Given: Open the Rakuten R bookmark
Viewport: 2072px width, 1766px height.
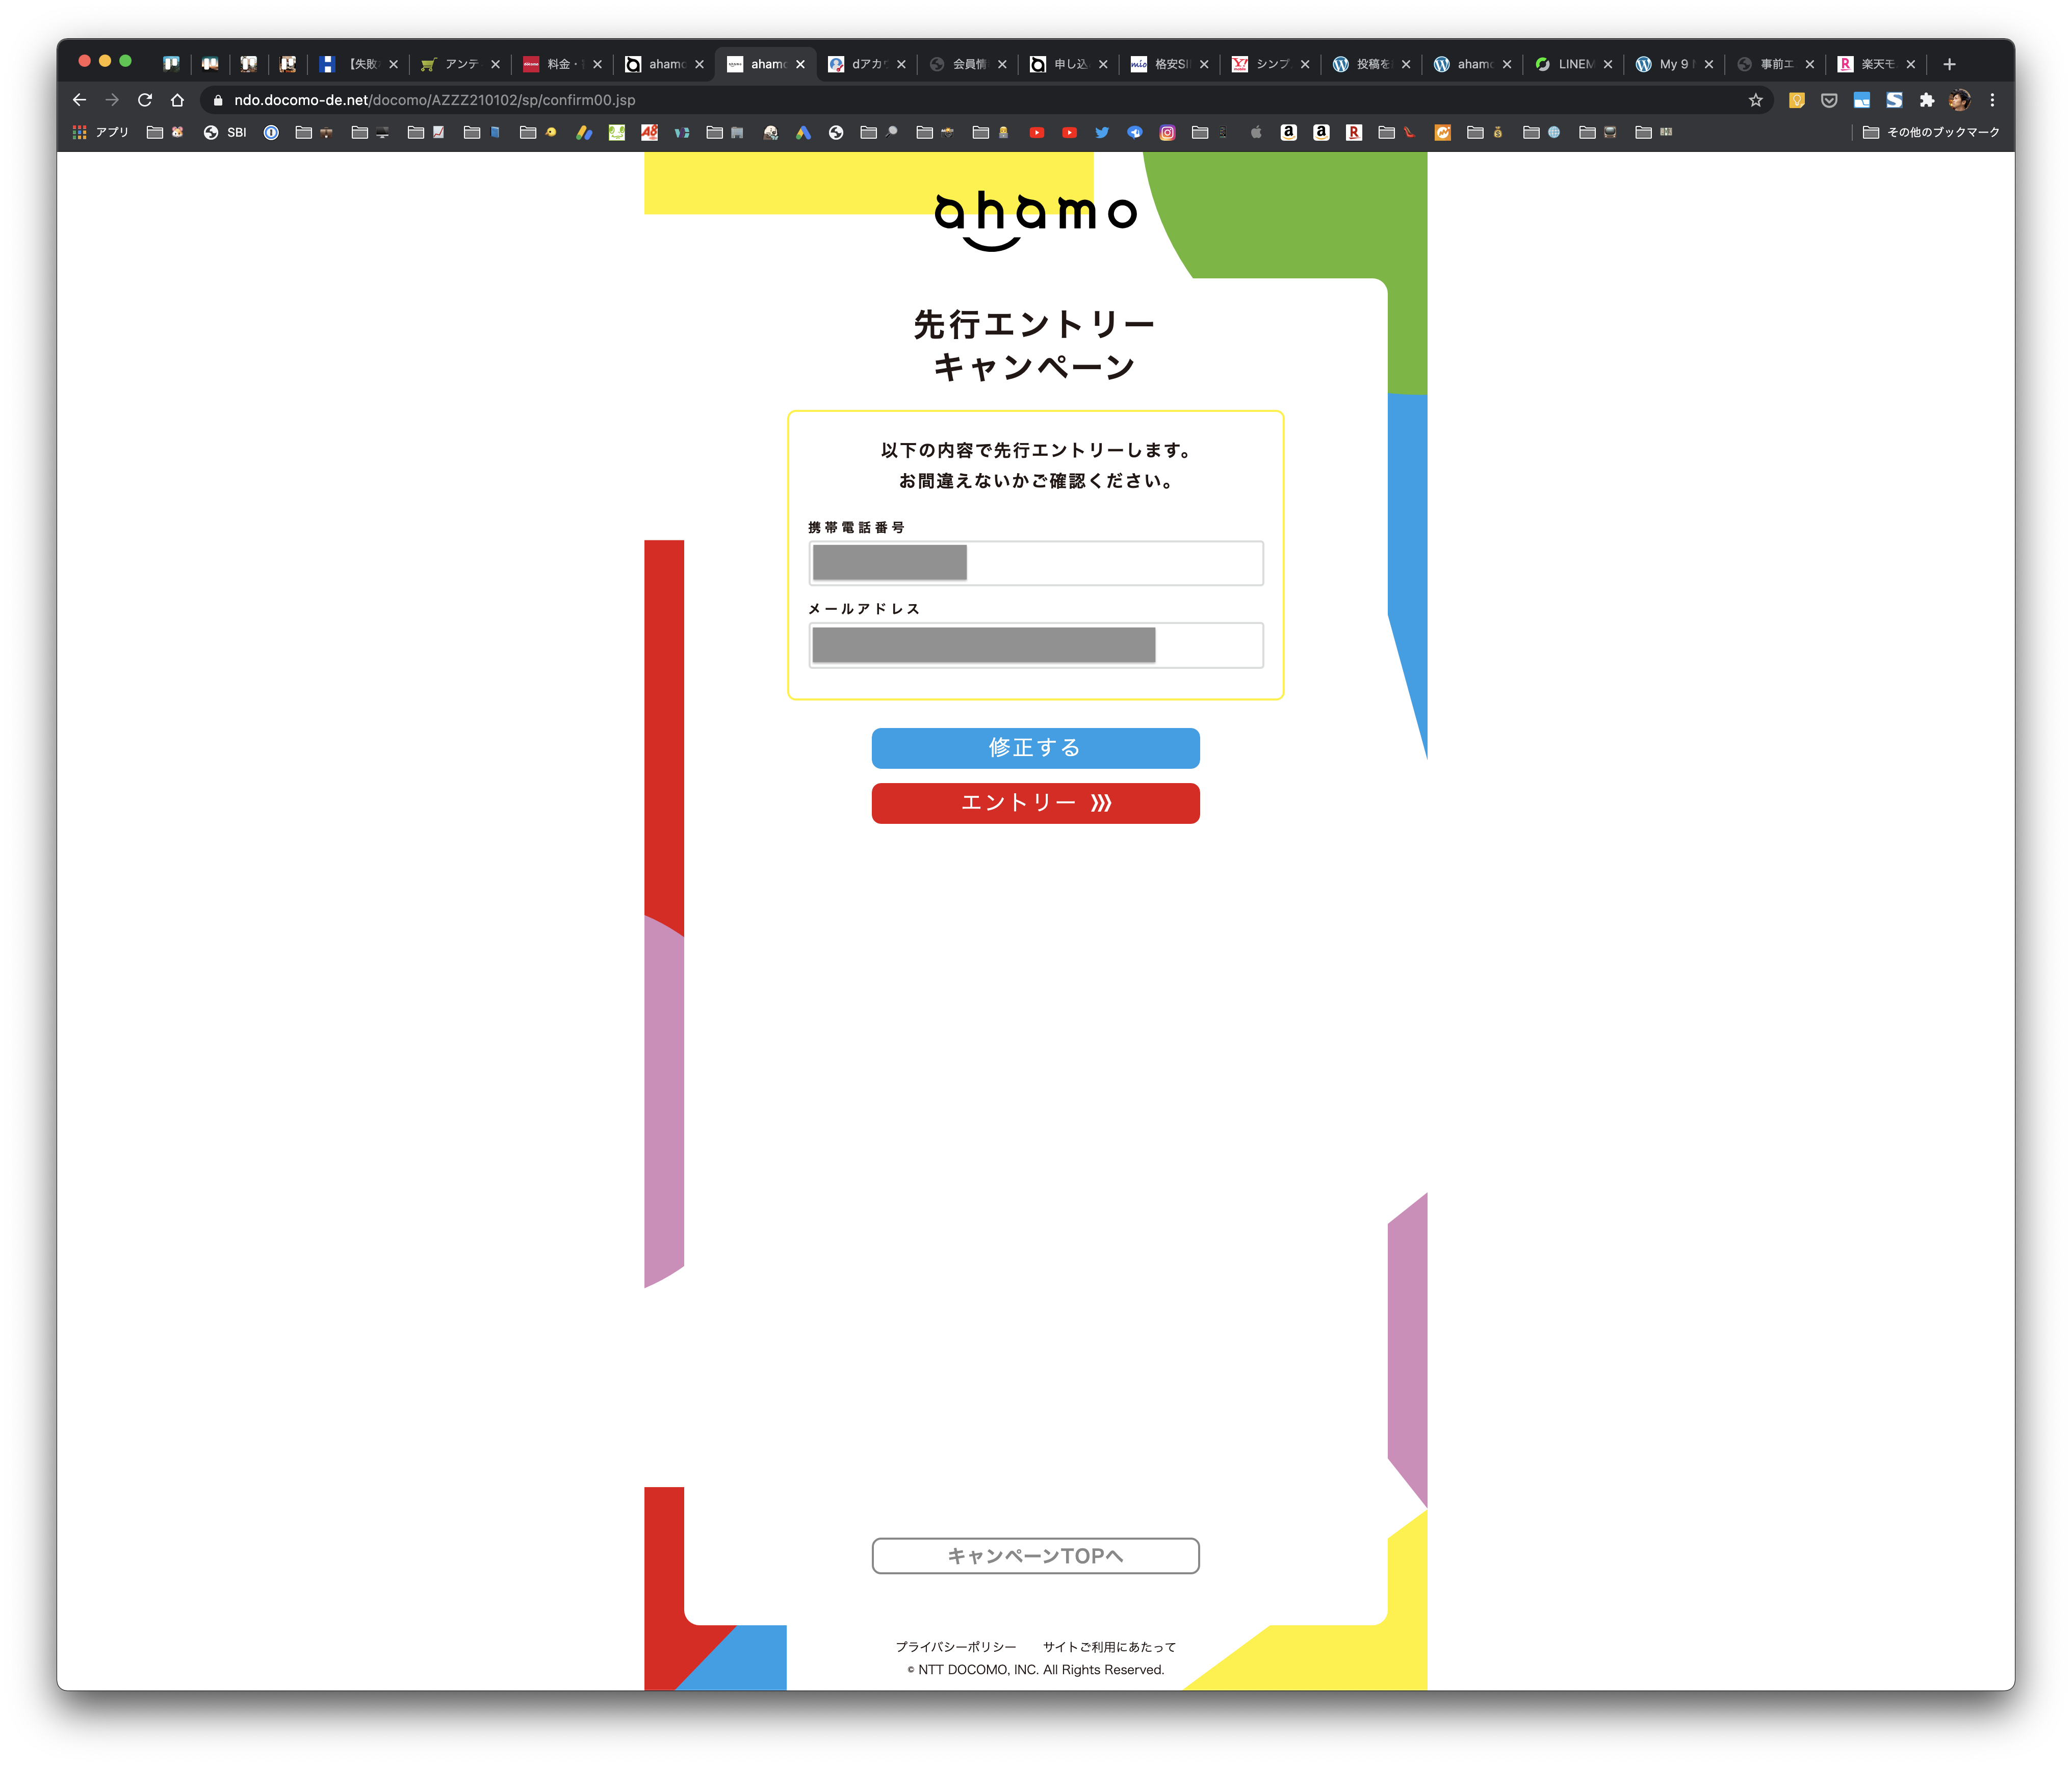Looking at the screenshot, I should (1354, 132).
